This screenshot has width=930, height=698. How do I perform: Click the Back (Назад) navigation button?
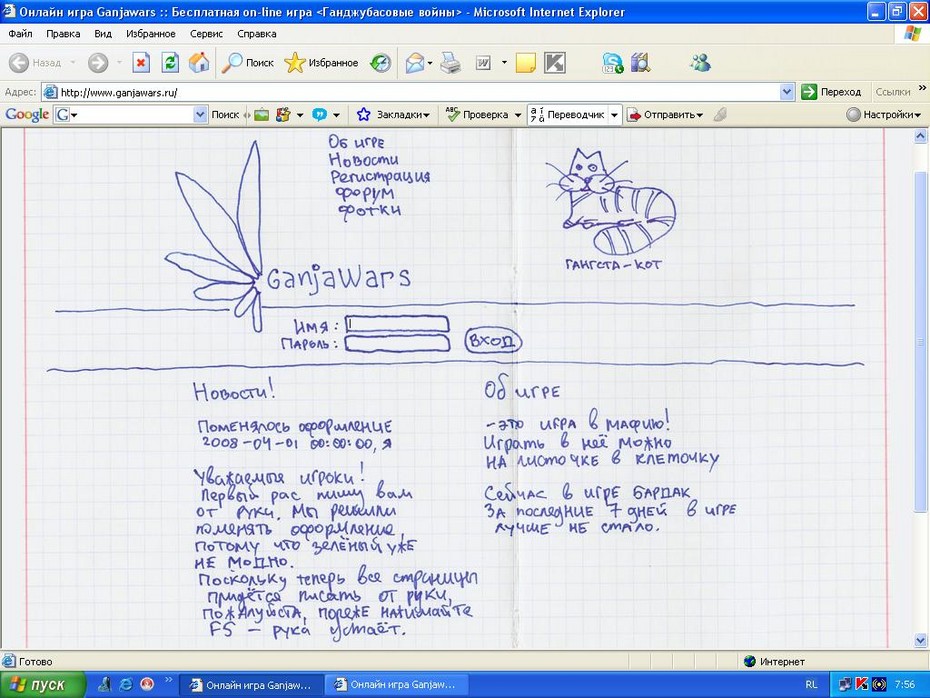coord(36,62)
